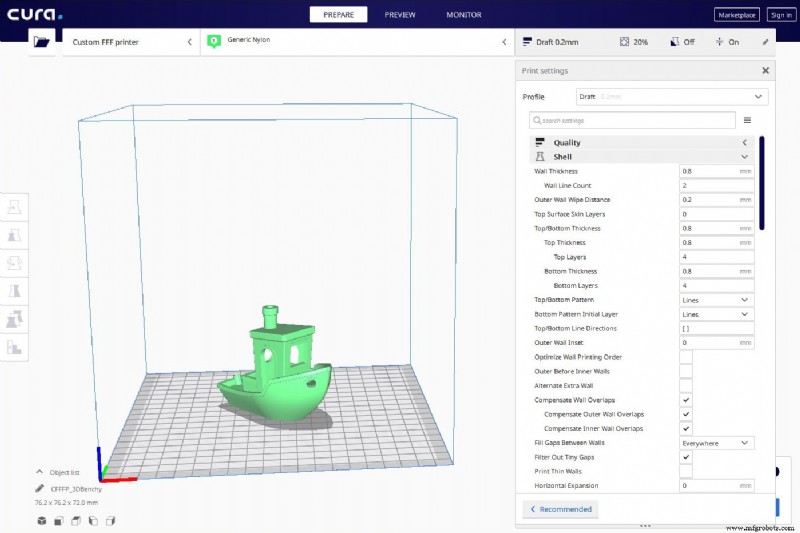
Task: Select CFFFP_3DBenchy in object list
Action: 76,489
